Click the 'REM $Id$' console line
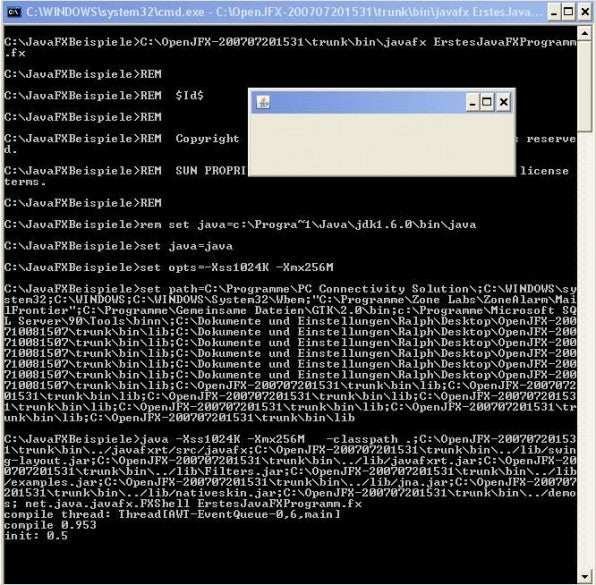This screenshot has width=596, height=585. (x=104, y=95)
